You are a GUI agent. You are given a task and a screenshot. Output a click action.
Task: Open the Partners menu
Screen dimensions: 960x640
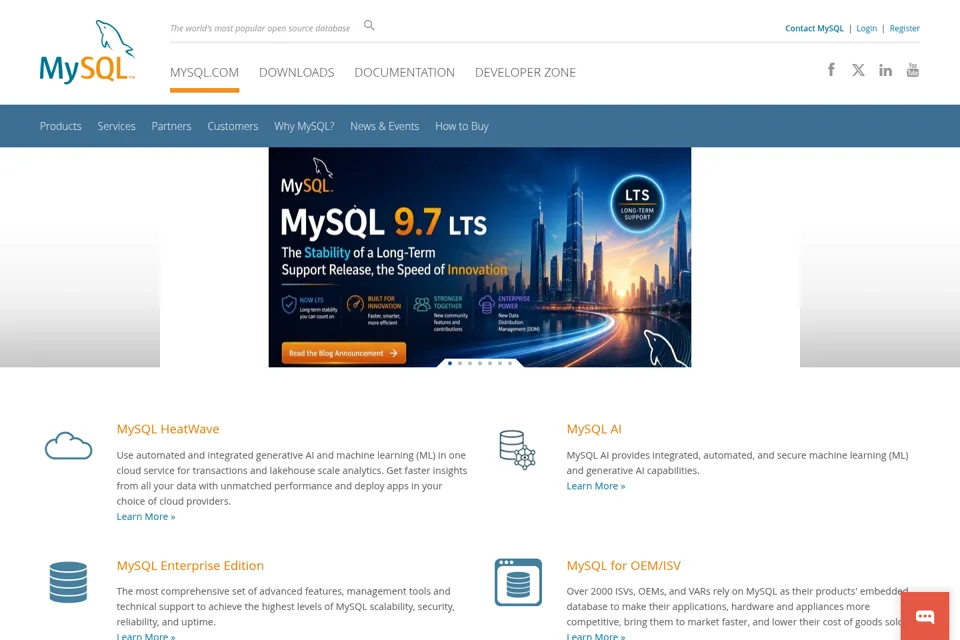click(x=171, y=126)
